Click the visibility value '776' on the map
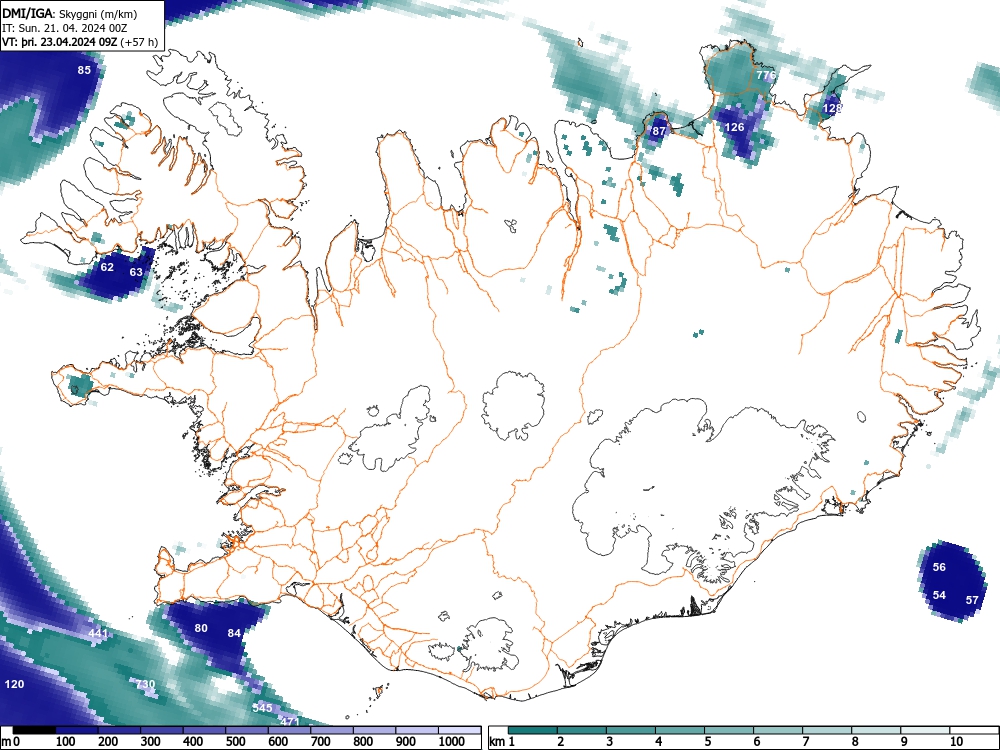1000x750 pixels. [x=766, y=75]
